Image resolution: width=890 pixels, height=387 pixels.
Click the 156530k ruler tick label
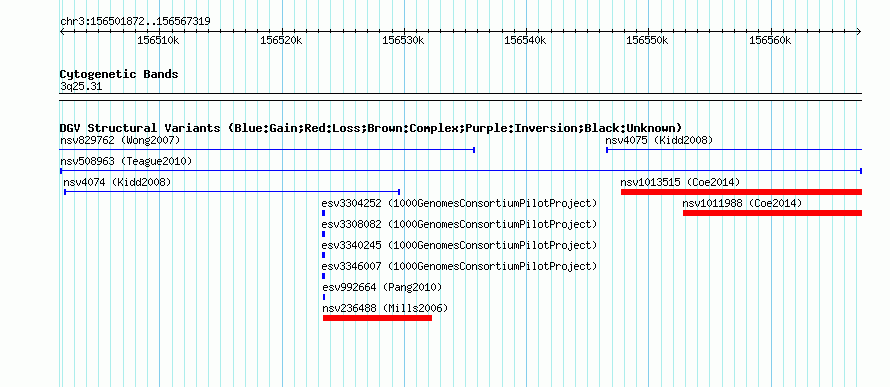click(x=404, y=40)
